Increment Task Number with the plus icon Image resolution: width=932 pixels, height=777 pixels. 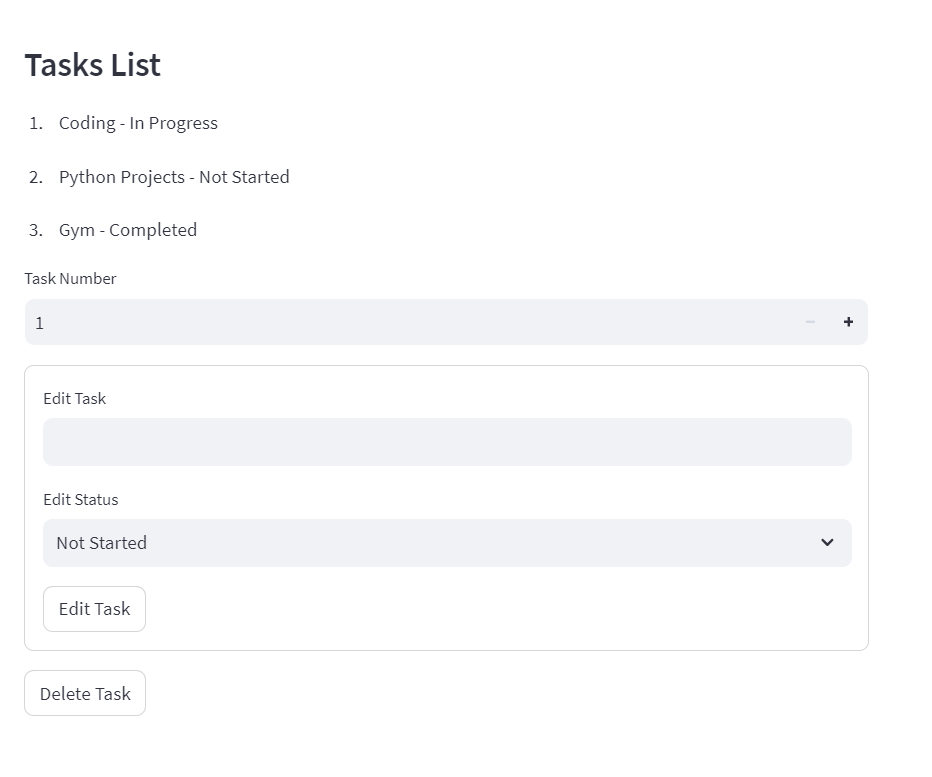(x=848, y=322)
